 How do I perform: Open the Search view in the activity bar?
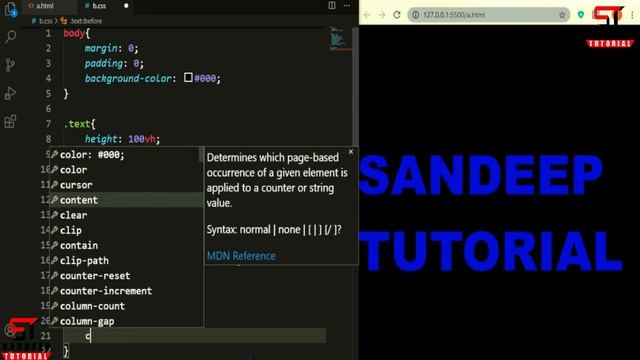pyautogui.click(x=11, y=37)
